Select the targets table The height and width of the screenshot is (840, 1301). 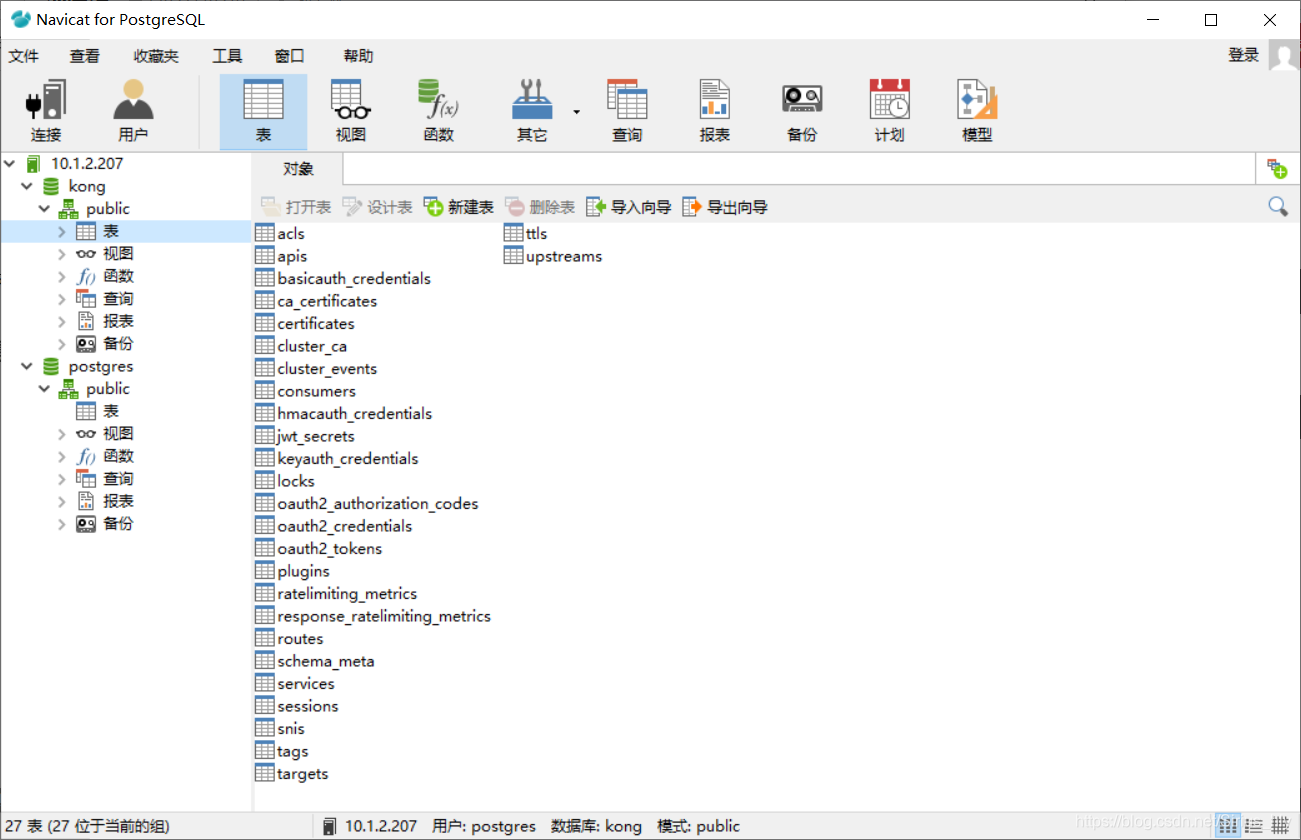(x=303, y=774)
